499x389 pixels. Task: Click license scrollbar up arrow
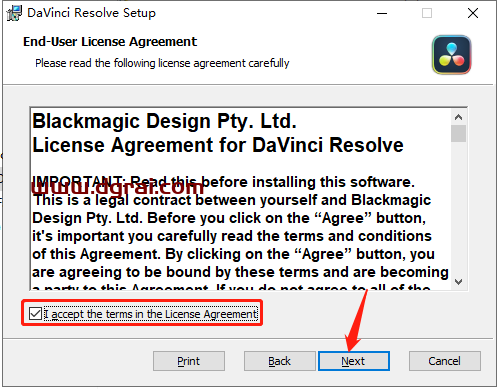tap(459, 117)
